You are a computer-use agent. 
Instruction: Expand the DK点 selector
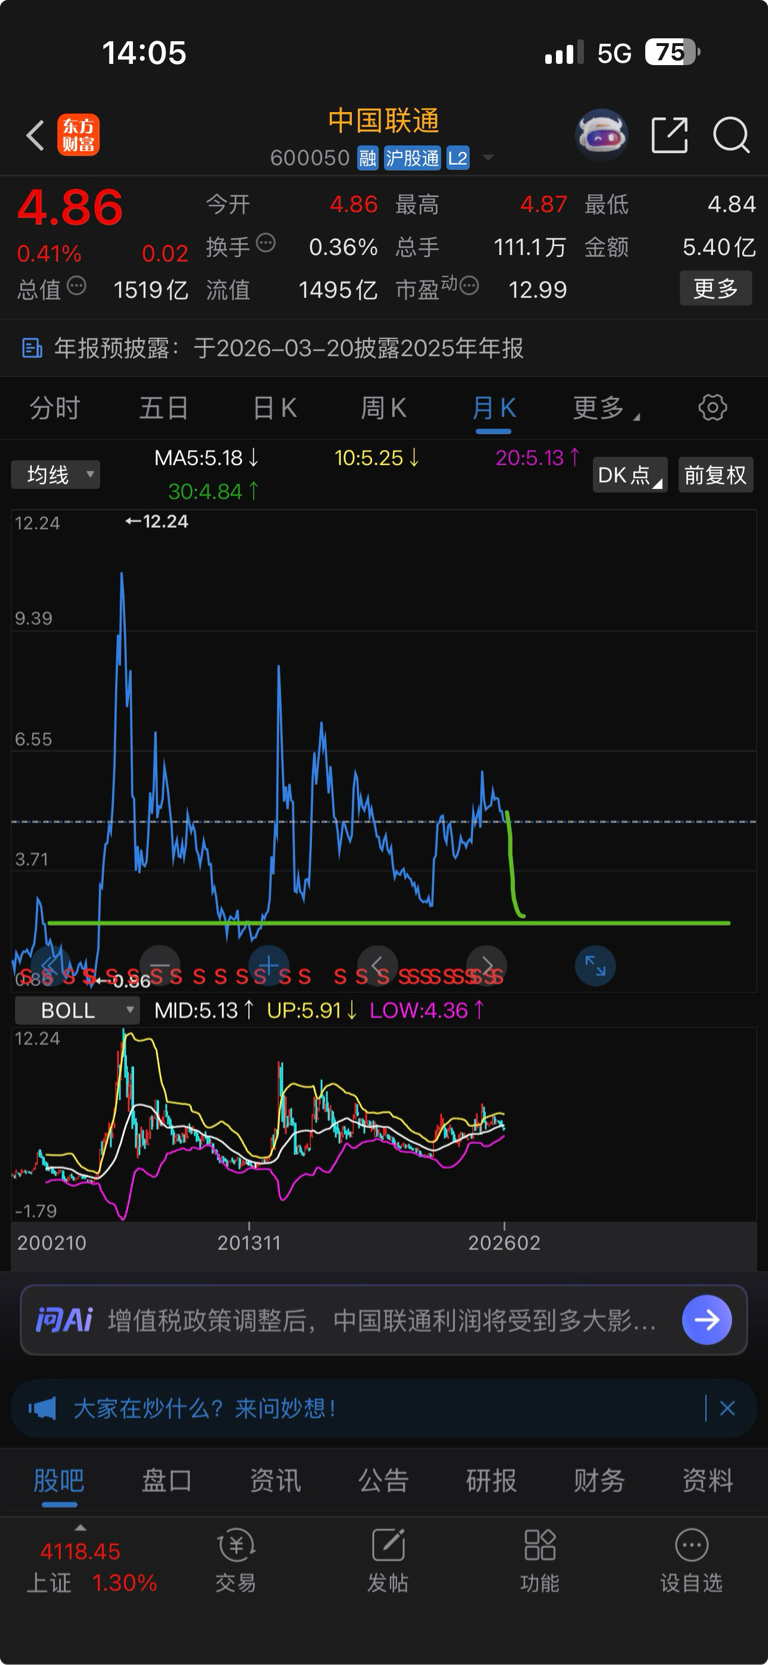pos(630,475)
